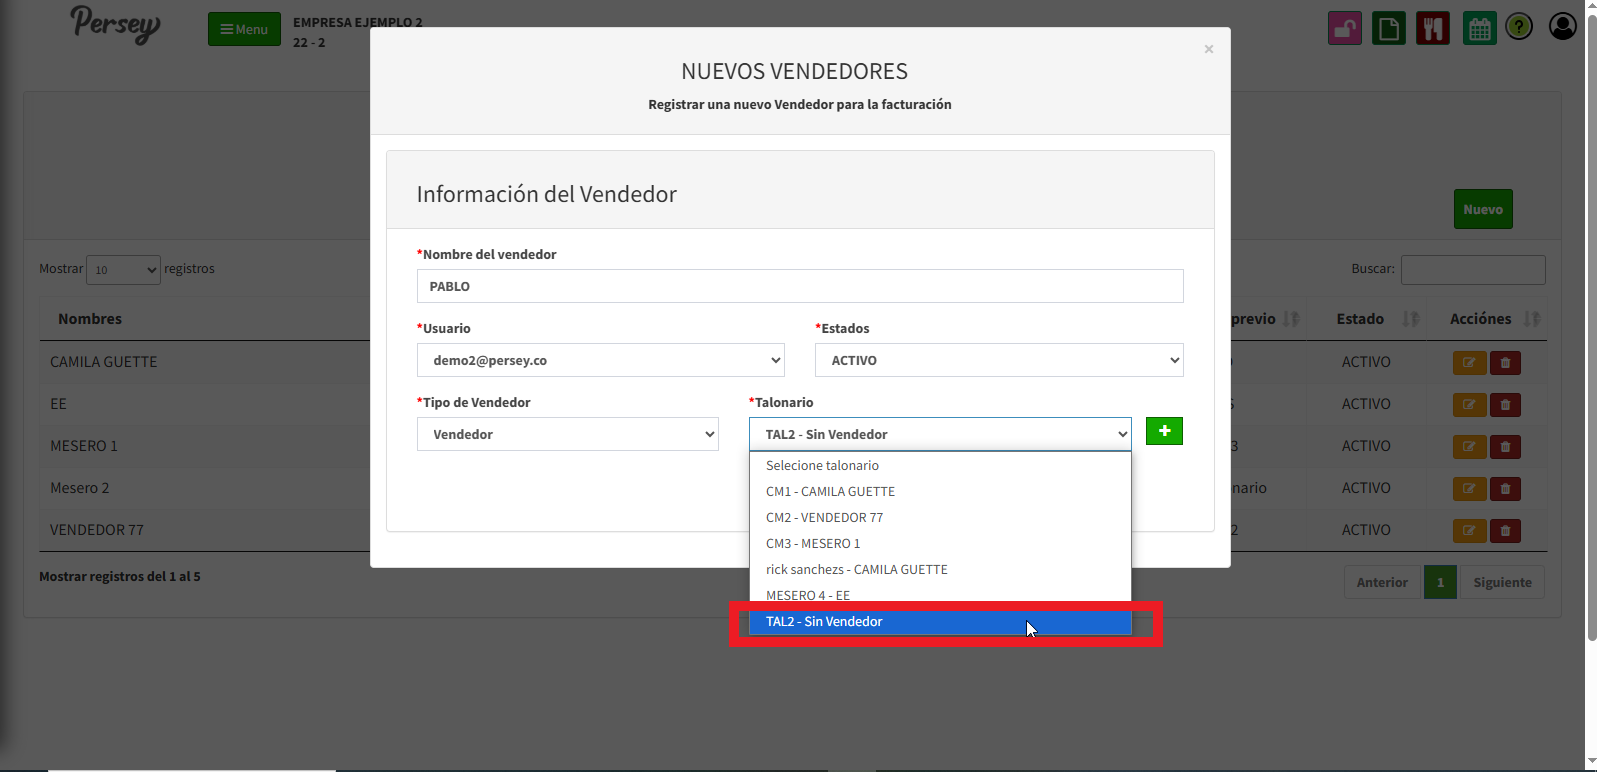Image resolution: width=1597 pixels, height=772 pixels.
Task: Select 'CM1 - CAMILA GUETTE' talonario option
Action: coord(830,492)
